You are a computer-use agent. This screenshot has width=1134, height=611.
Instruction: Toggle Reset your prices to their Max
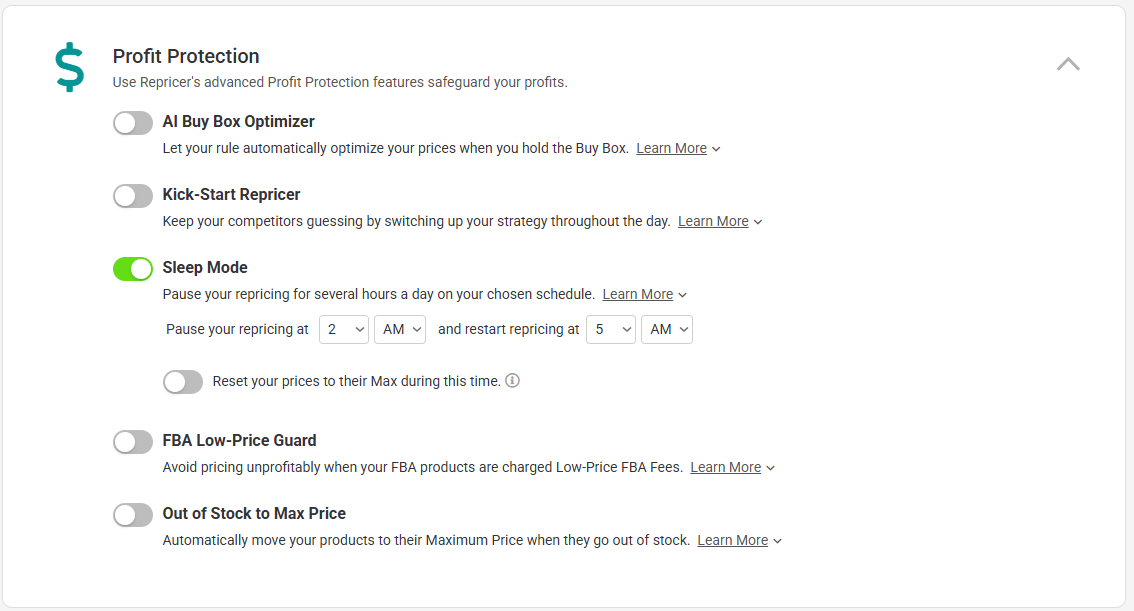(183, 382)
